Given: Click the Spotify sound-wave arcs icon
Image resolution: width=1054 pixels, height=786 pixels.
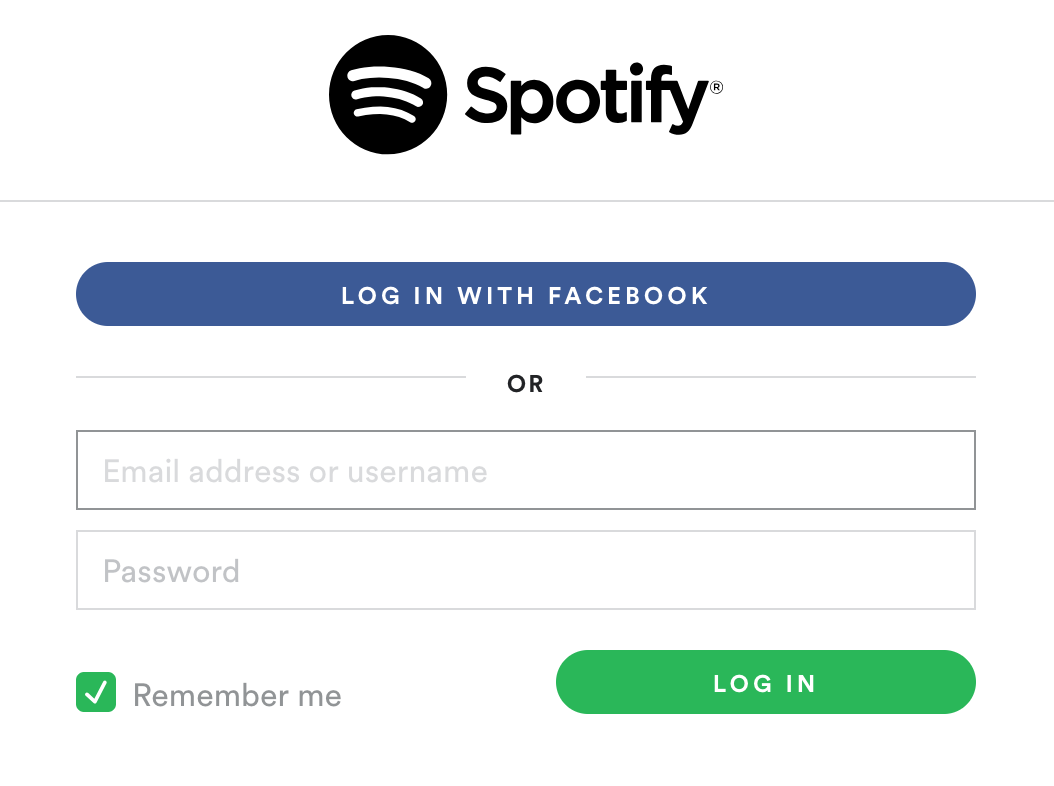Looking at the screenshot, I should click(x=388, y=94).
